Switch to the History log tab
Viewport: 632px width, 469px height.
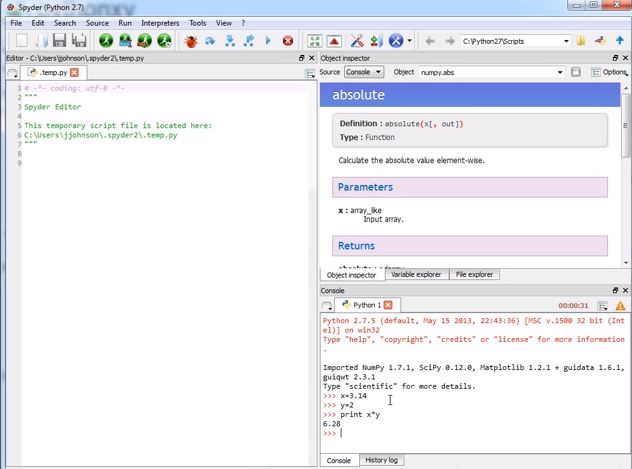(x=381, y=460)
